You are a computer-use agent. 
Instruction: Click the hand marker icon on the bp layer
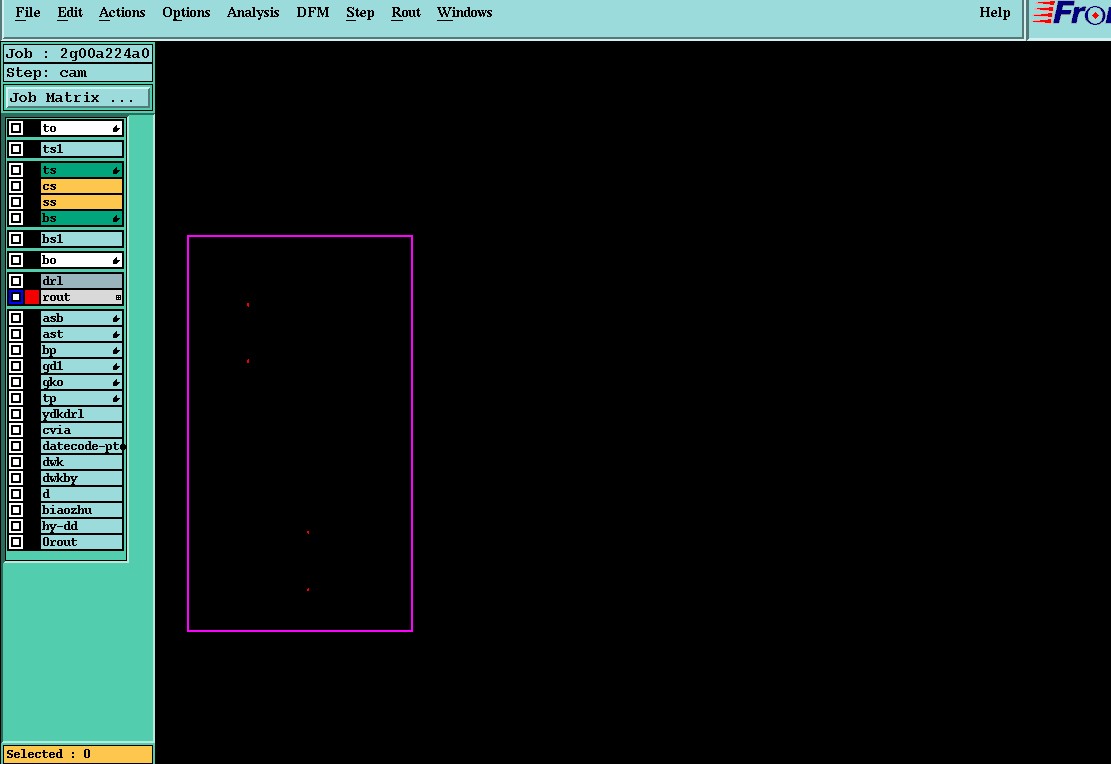pyautogui.click(x=116, y=350)
